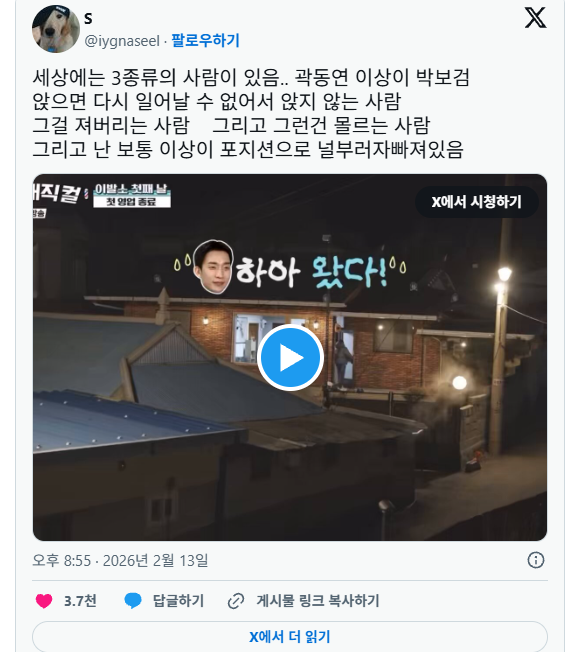Play the embedded video
Screen dimensions: 588x652
[x=290, y=358]
